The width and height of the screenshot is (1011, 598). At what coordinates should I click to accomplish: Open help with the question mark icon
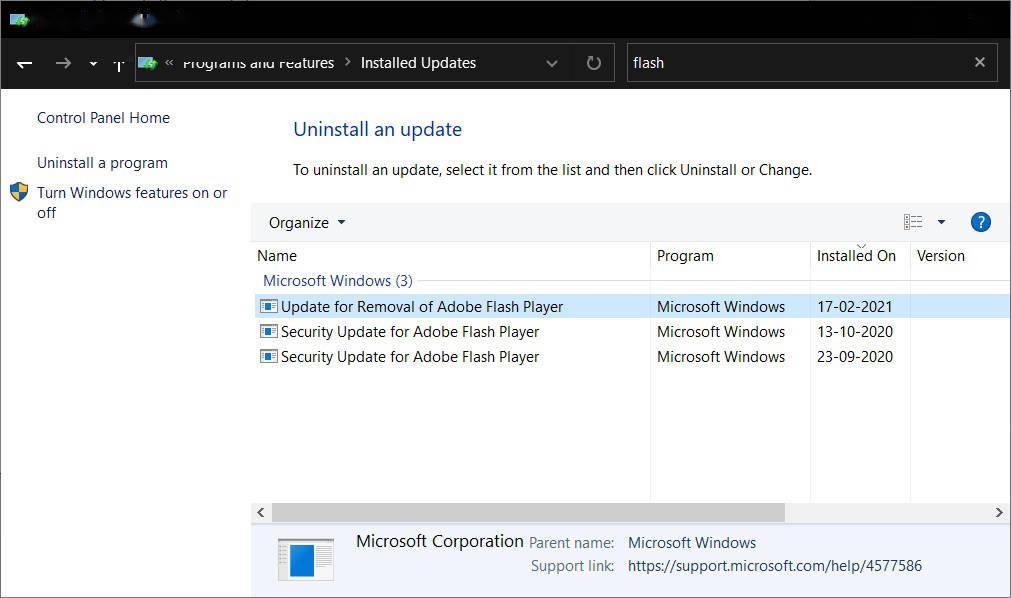pyautogui.click(x=981, y=222)
